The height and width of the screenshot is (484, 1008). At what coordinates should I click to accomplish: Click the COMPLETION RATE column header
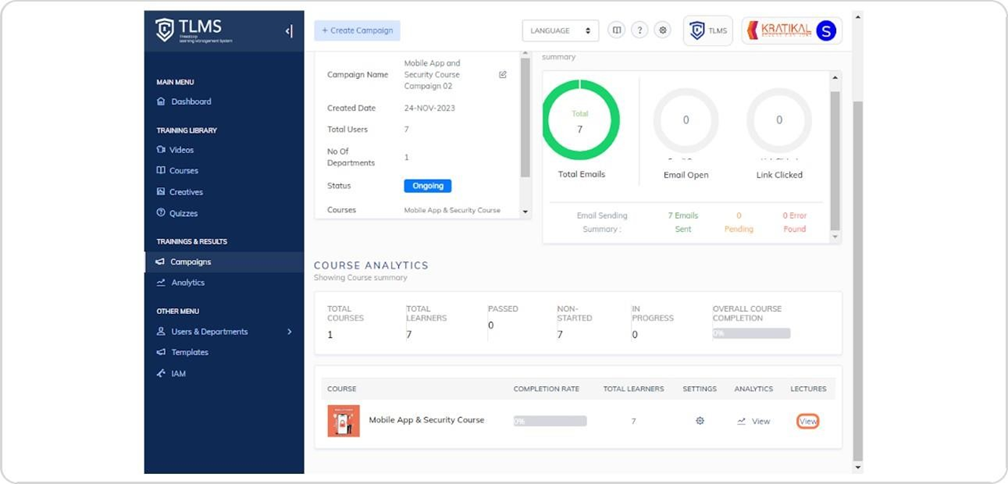click(546, 389)
